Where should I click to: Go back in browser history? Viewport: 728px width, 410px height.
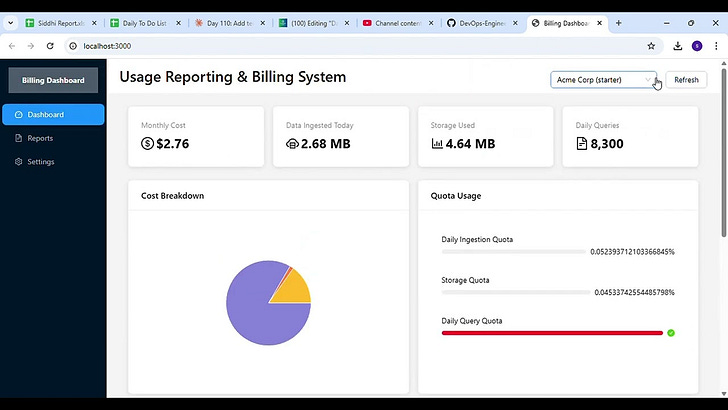[12, 46]
